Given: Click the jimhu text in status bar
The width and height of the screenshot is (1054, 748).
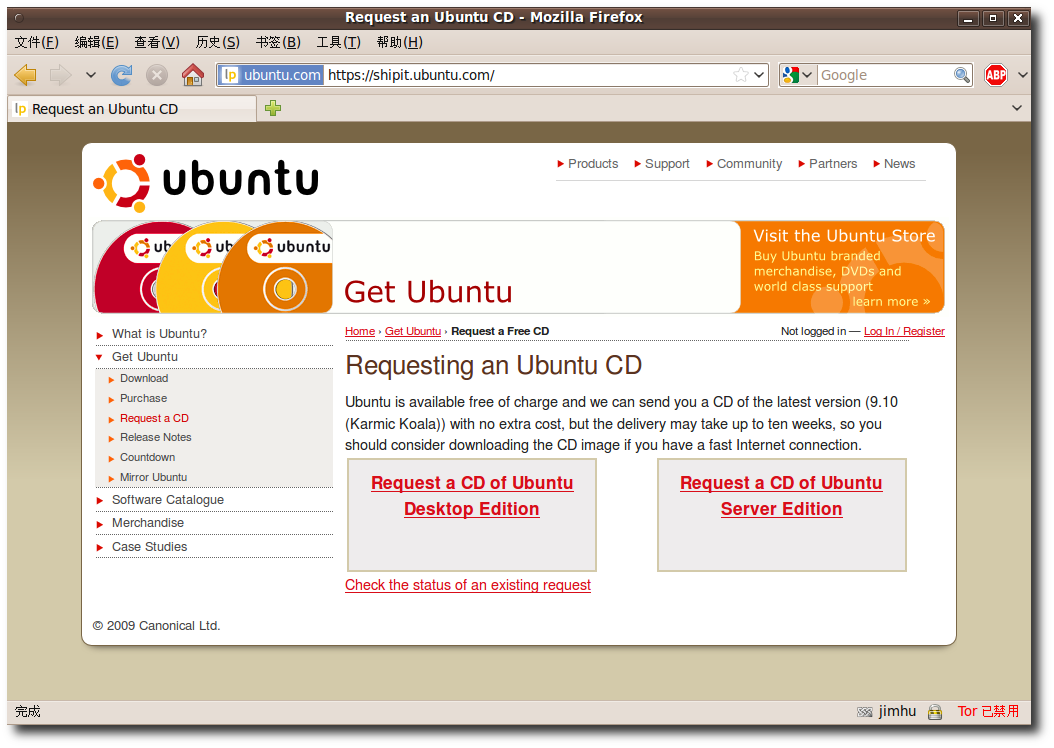Looking at the screenshot, I should pos(897,711).
